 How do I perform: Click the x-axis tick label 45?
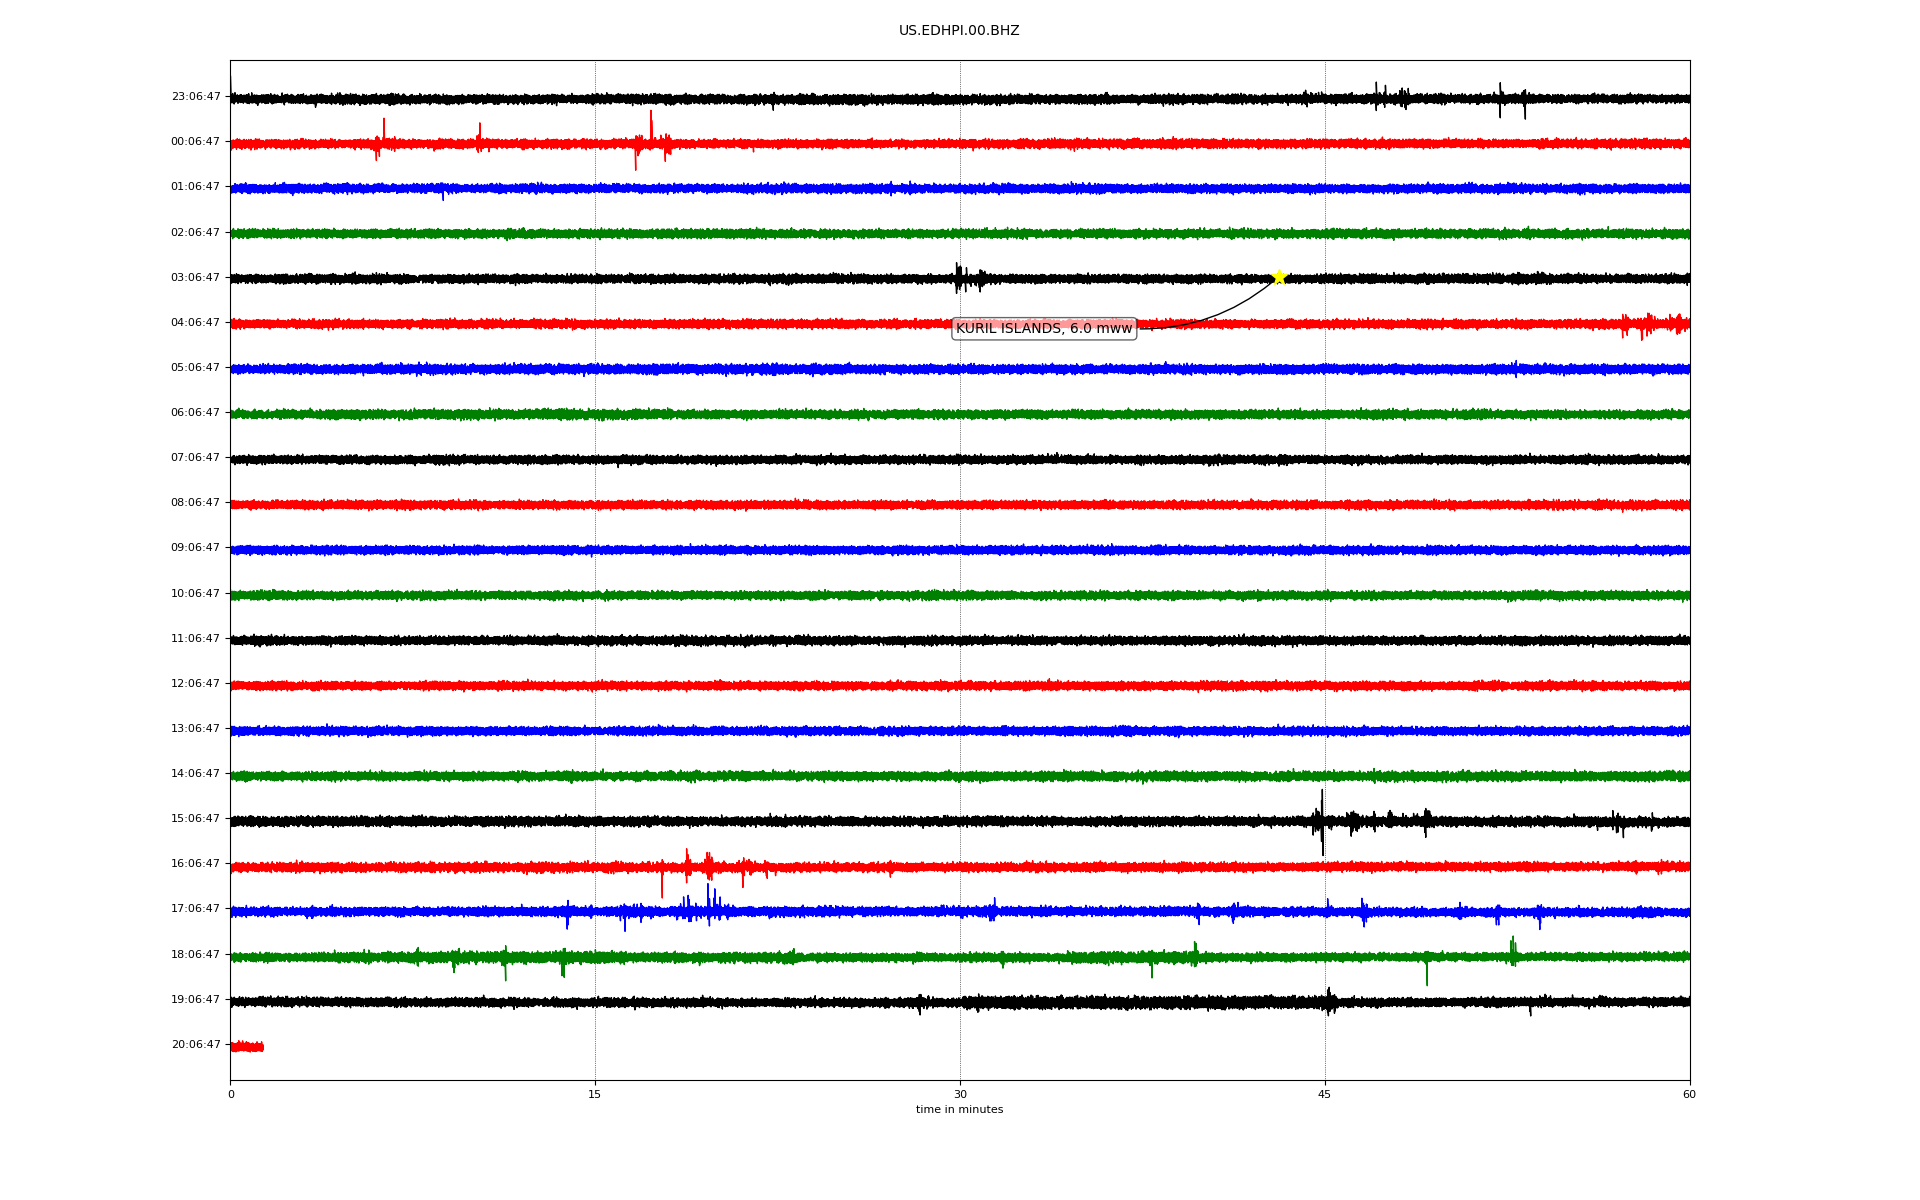tap(1325, 1095)
